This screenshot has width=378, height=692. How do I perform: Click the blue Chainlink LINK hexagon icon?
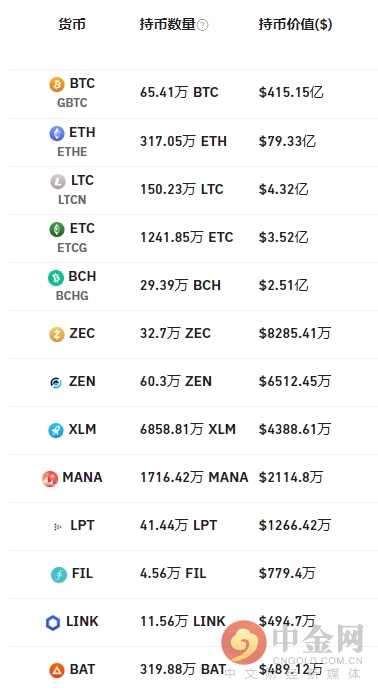point(52,623)
